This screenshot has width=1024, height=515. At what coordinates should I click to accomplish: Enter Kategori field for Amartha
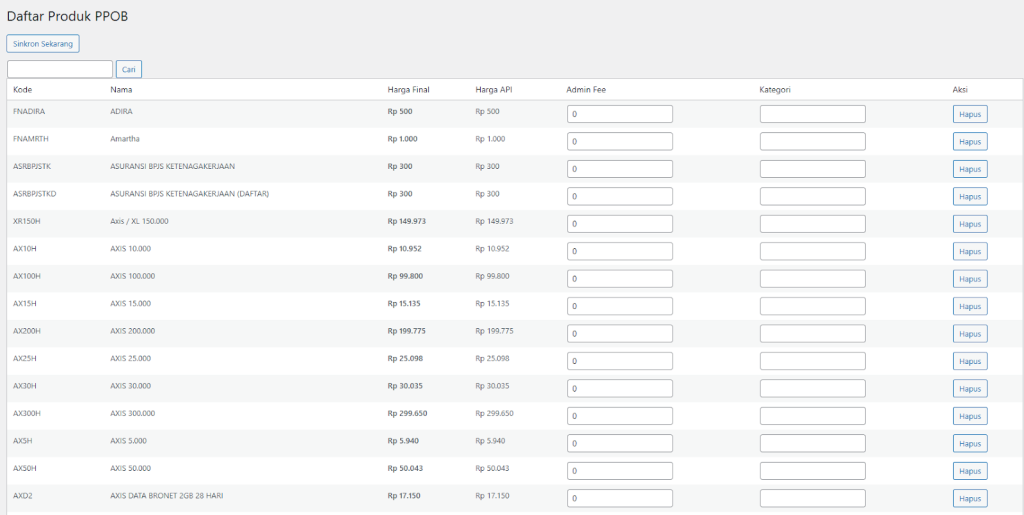pos(812,142)
